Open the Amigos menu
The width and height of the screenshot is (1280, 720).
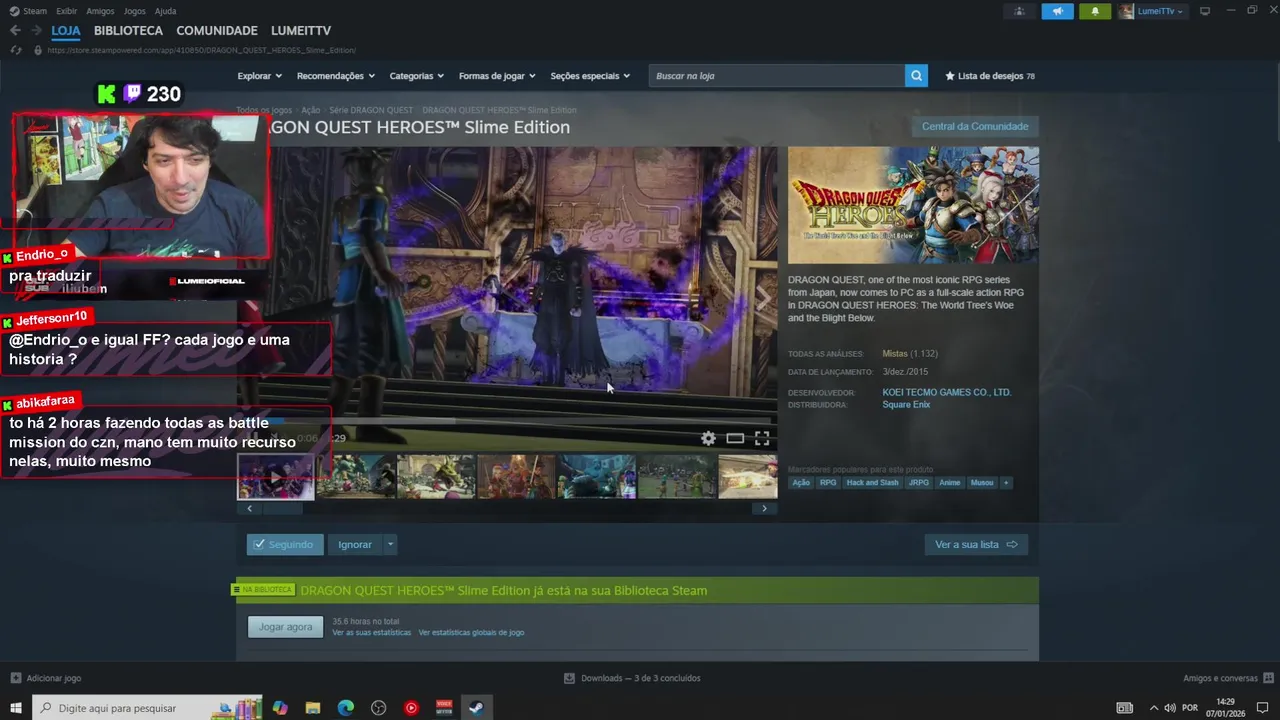pyautogui.click(x=100, y=11)
